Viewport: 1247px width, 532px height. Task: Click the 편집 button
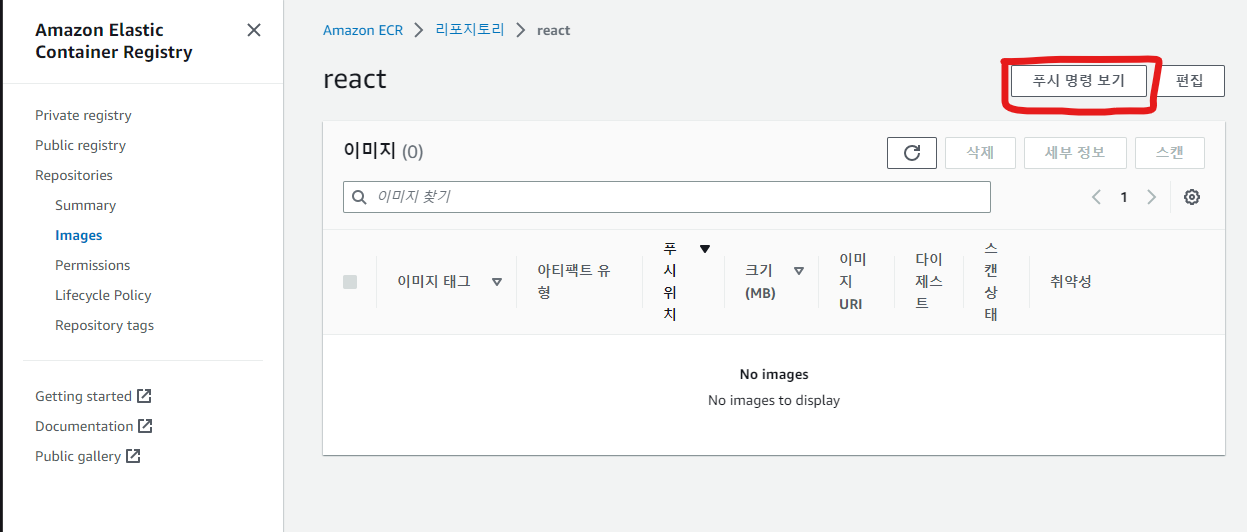tap(1189, 81)
